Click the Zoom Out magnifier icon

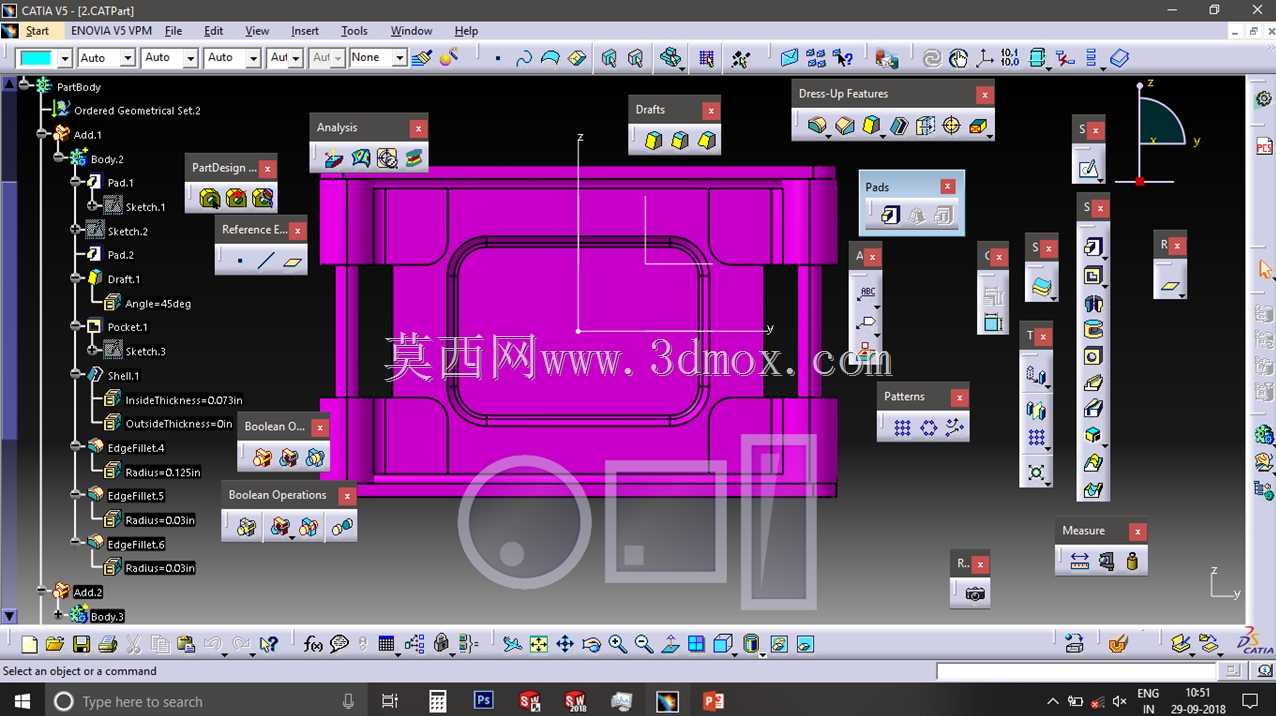coord(643,644)
